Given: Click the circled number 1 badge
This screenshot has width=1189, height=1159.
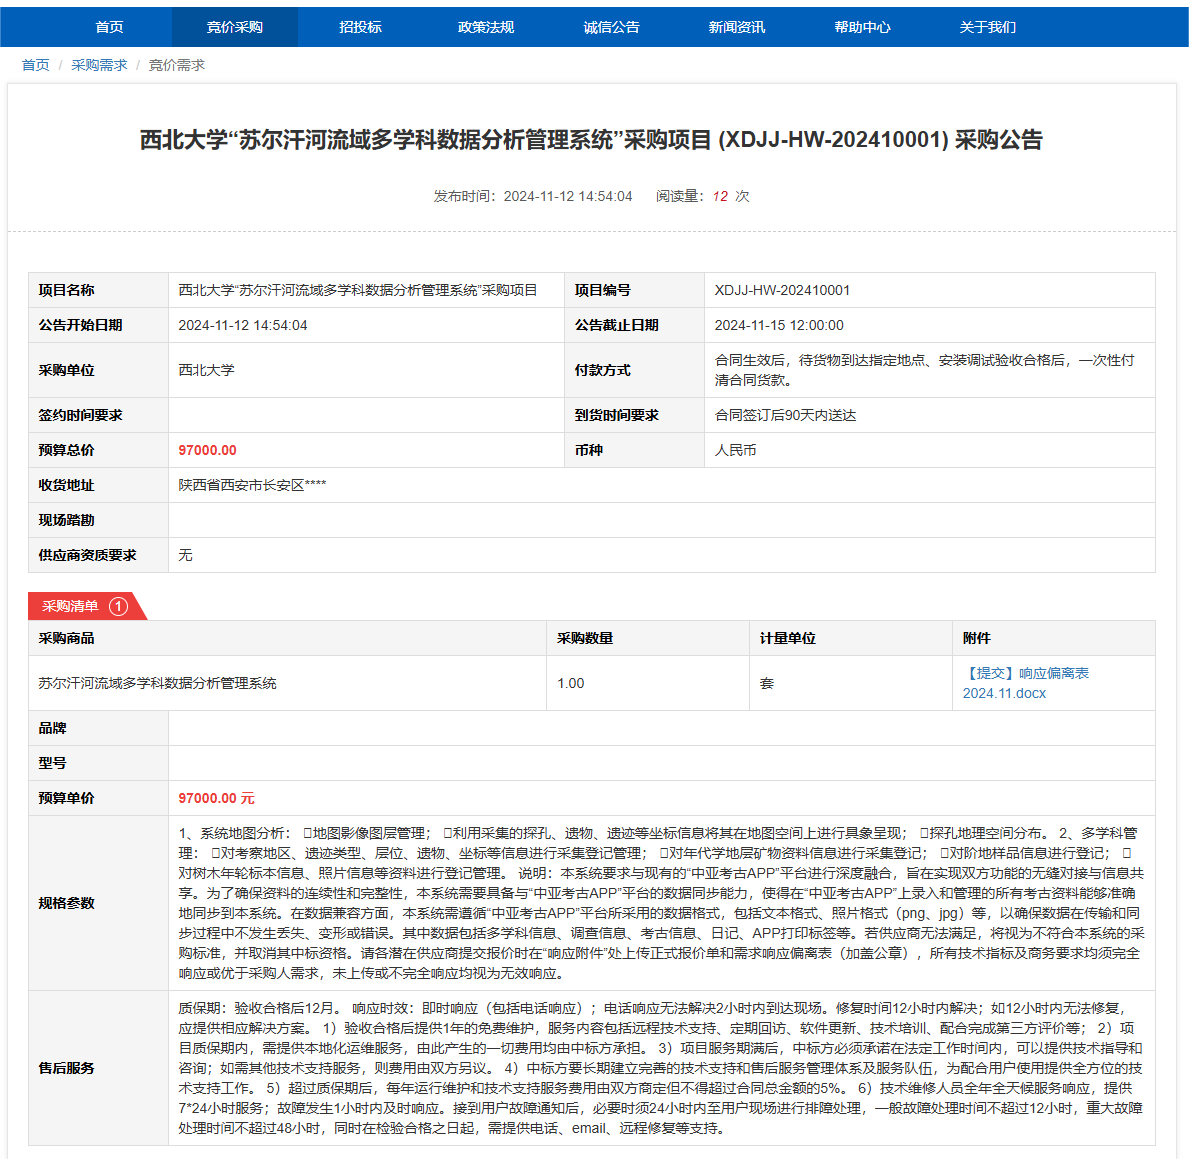Looking at the screenshot, I should [x=118, y=606].
